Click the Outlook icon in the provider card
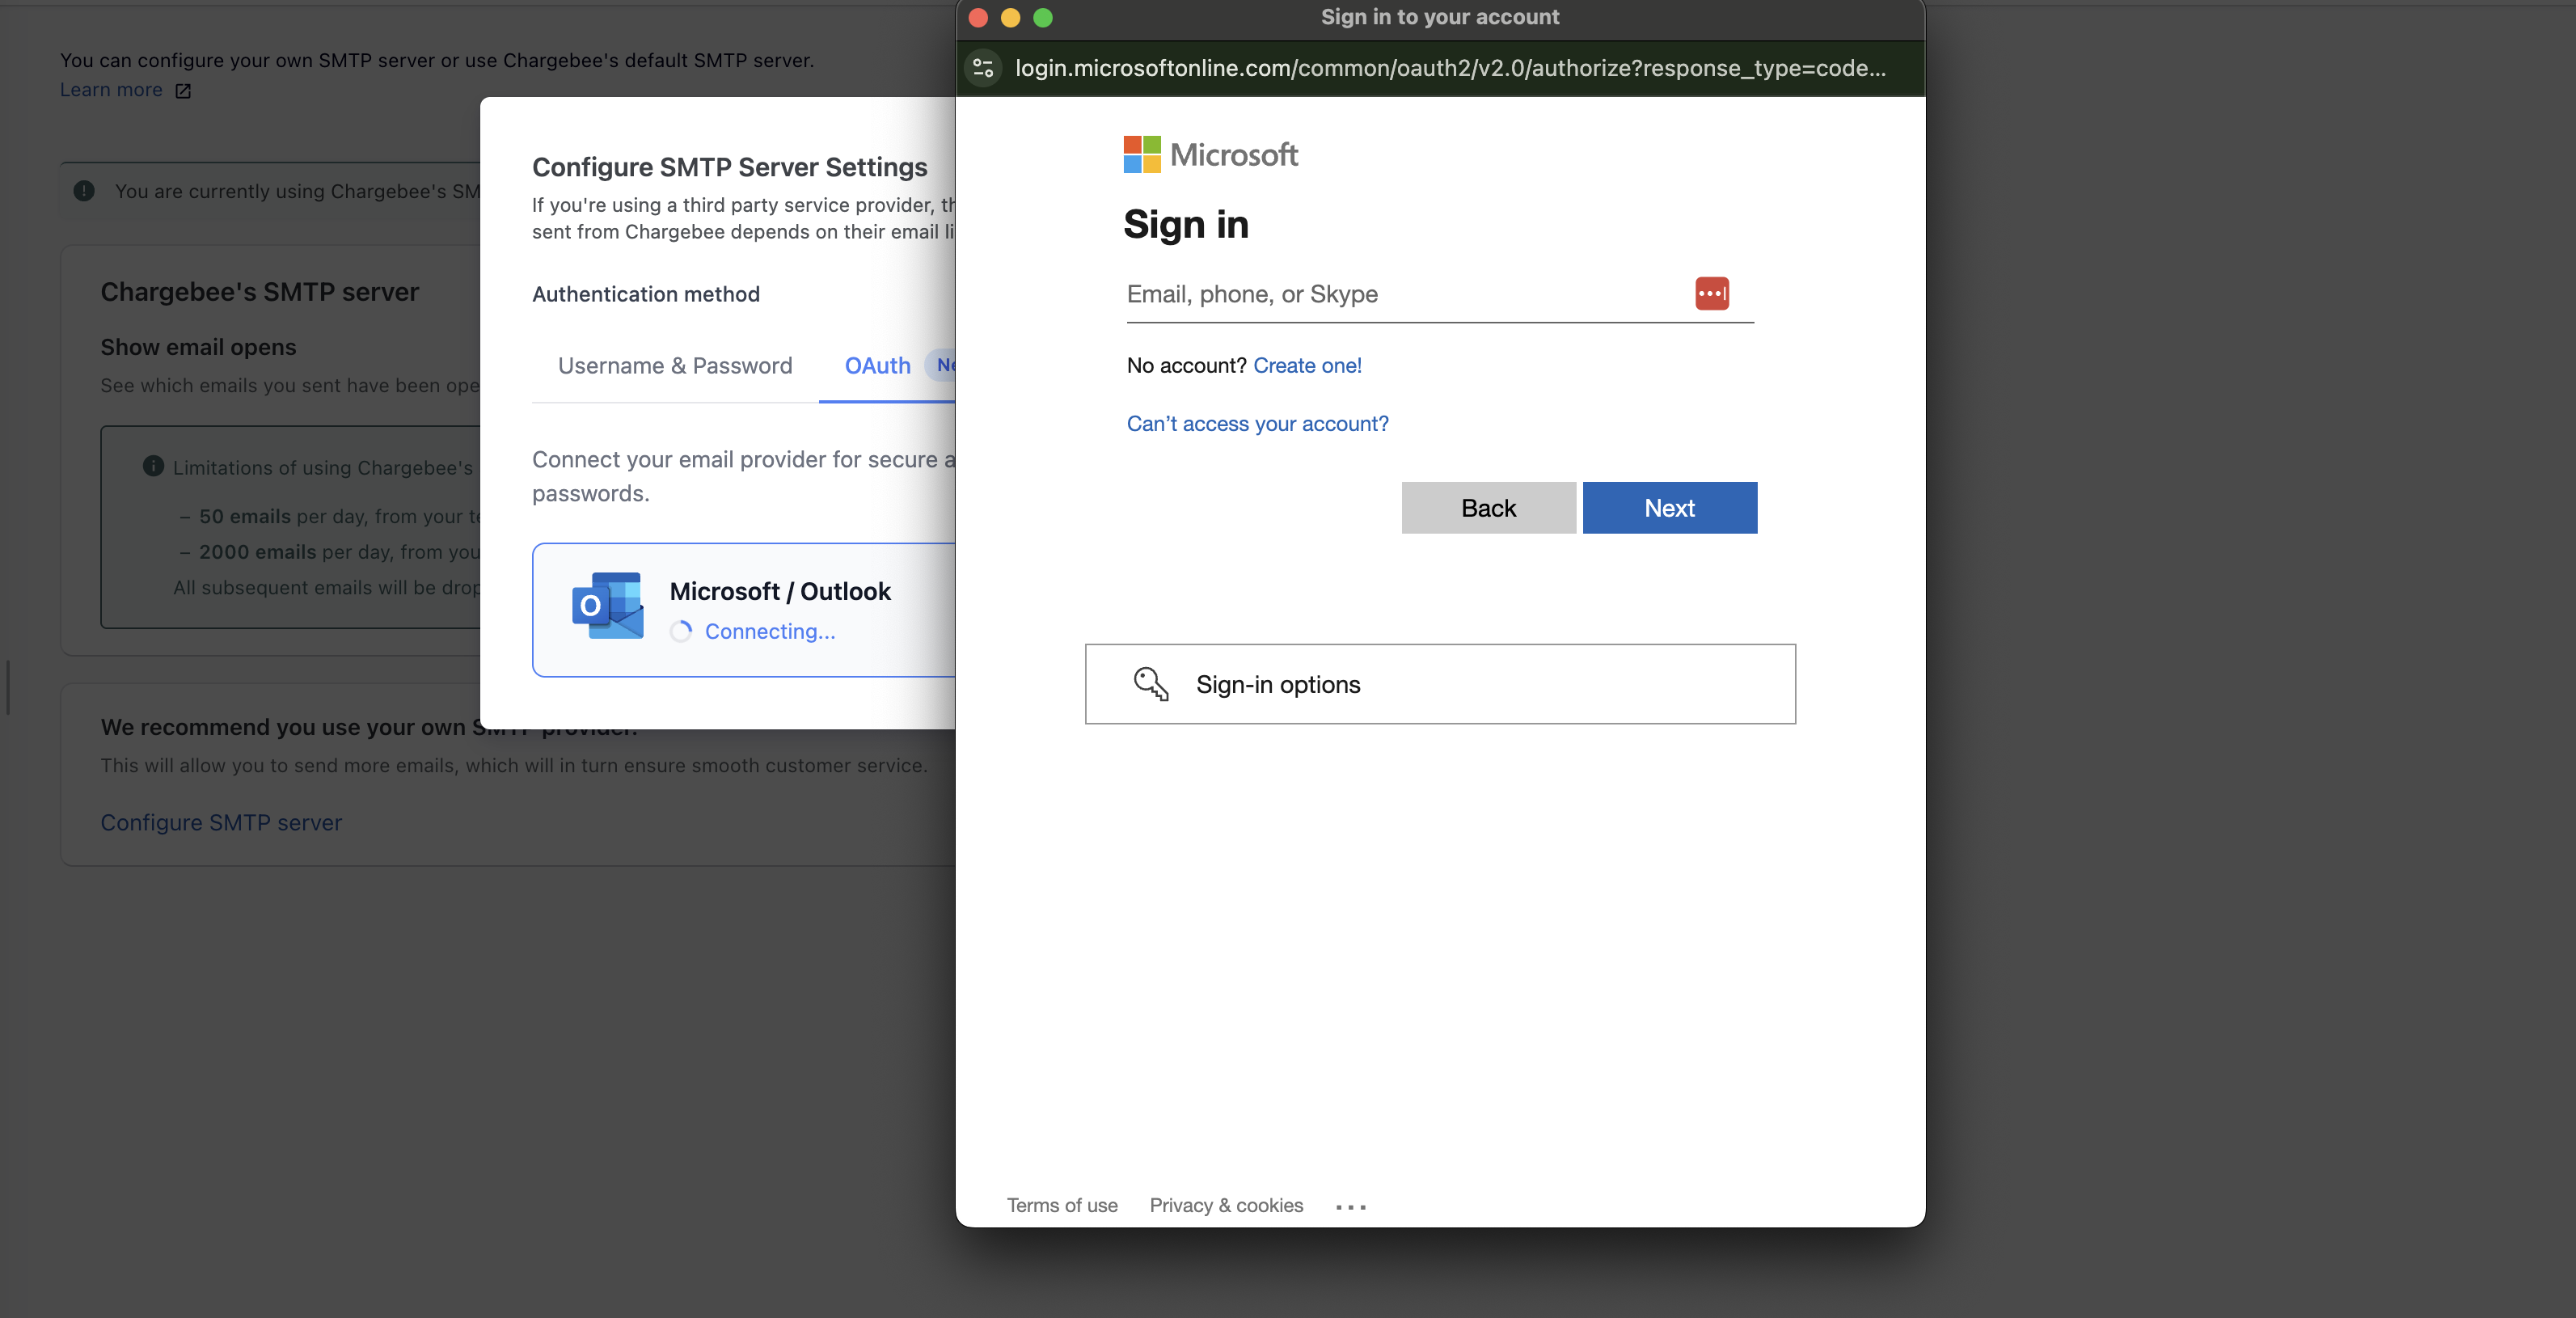2576x1318 pixels. pos(606,607)
